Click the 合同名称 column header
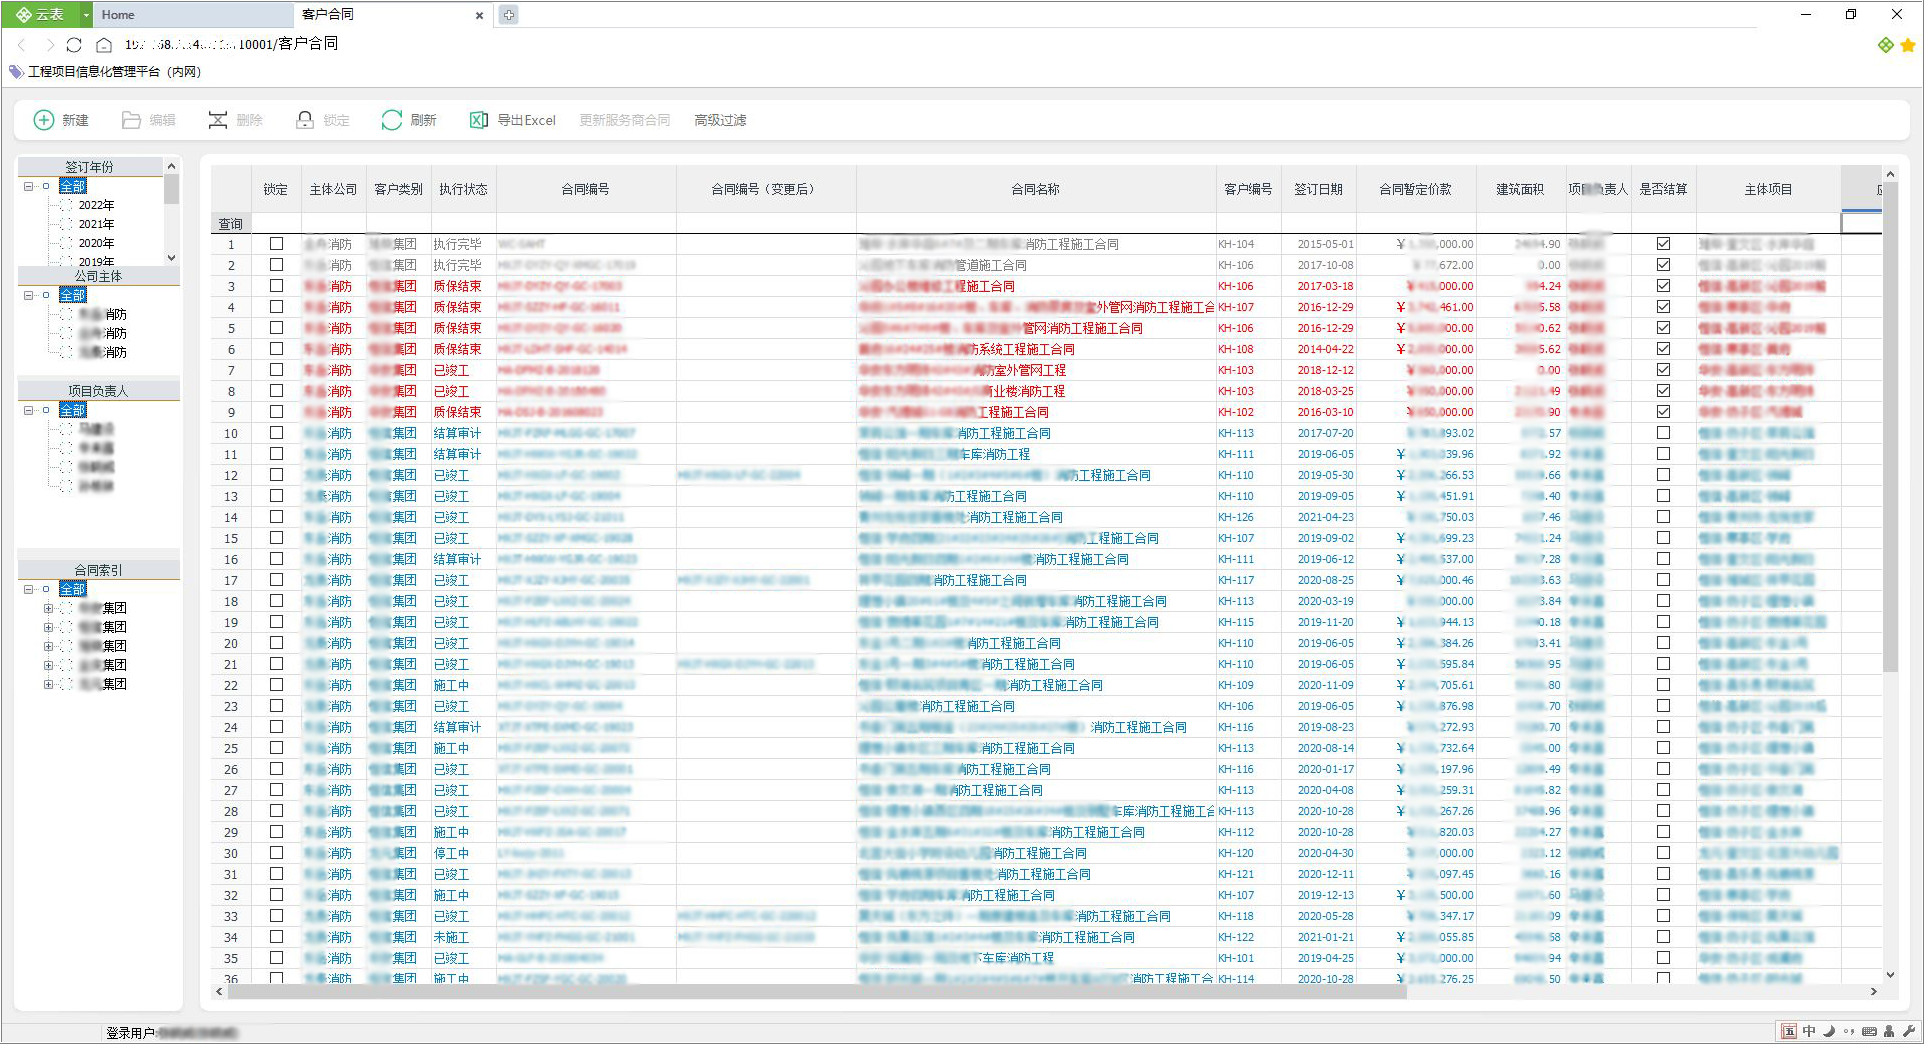The width and height of the screenshot is (1924, 1044). point(1035,189)
